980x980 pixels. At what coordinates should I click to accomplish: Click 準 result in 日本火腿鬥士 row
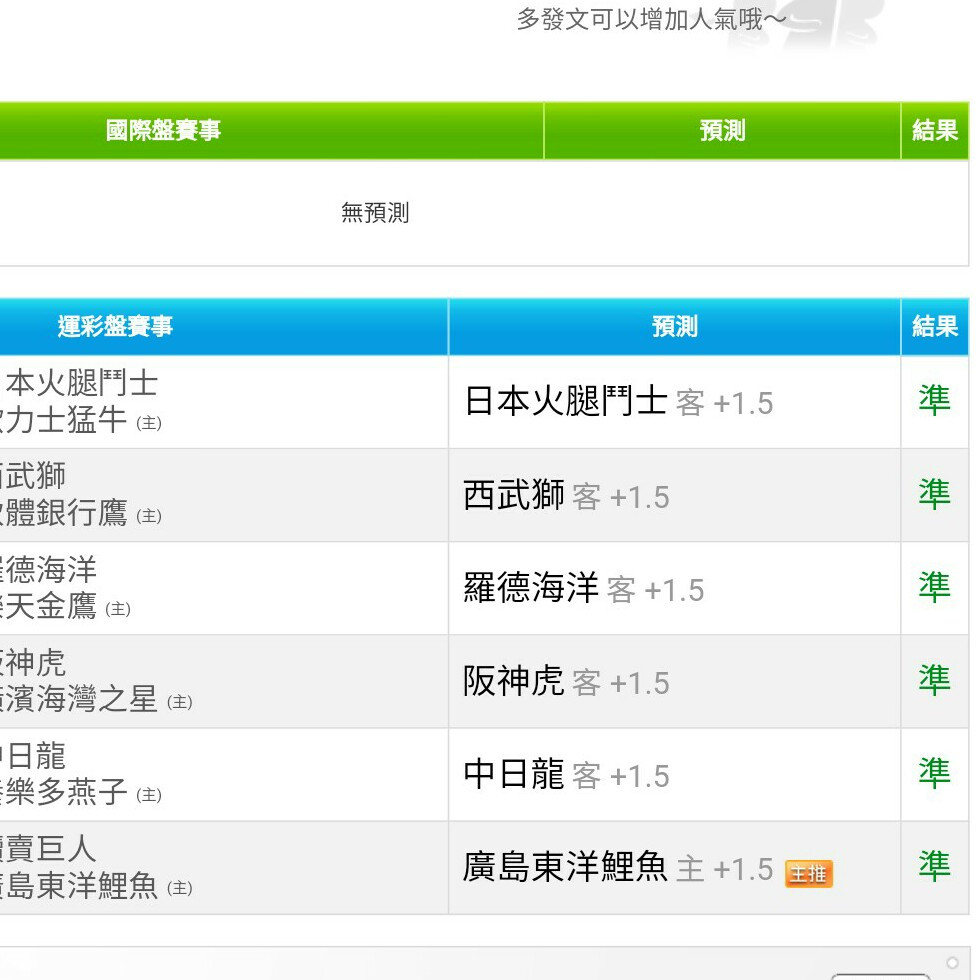pyautogui.click(x=934, y=401)
